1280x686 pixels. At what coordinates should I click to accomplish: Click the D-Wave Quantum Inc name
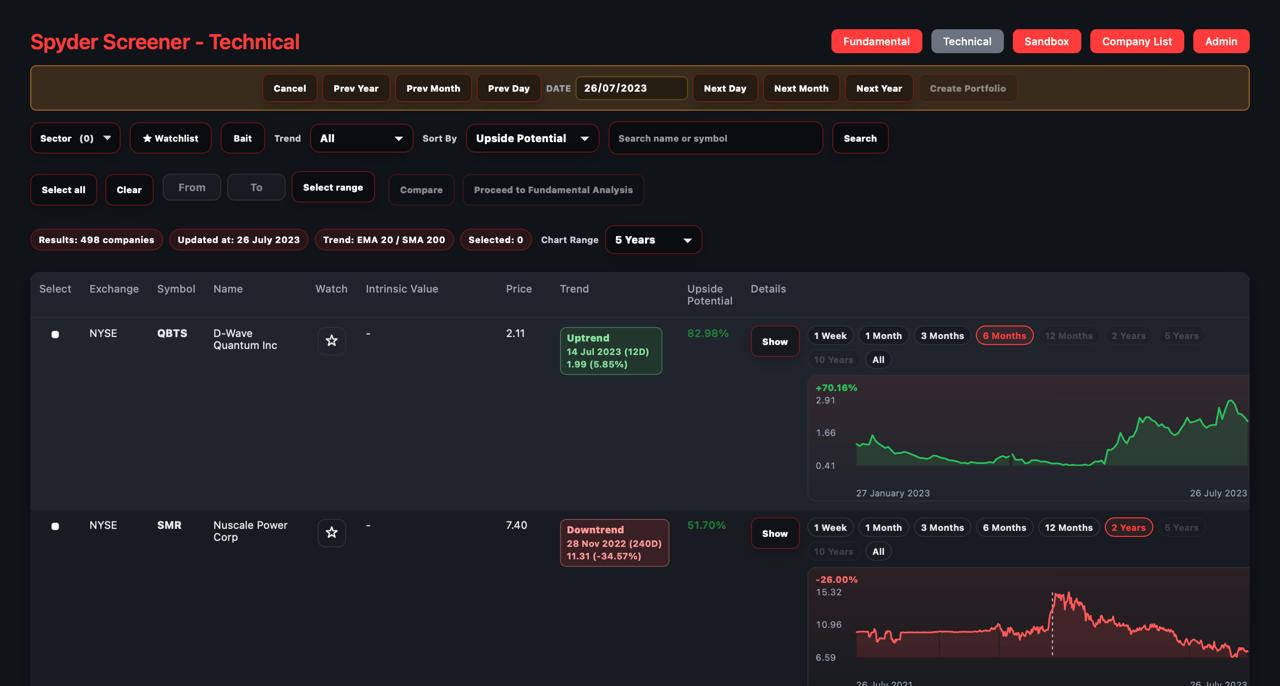245,339
